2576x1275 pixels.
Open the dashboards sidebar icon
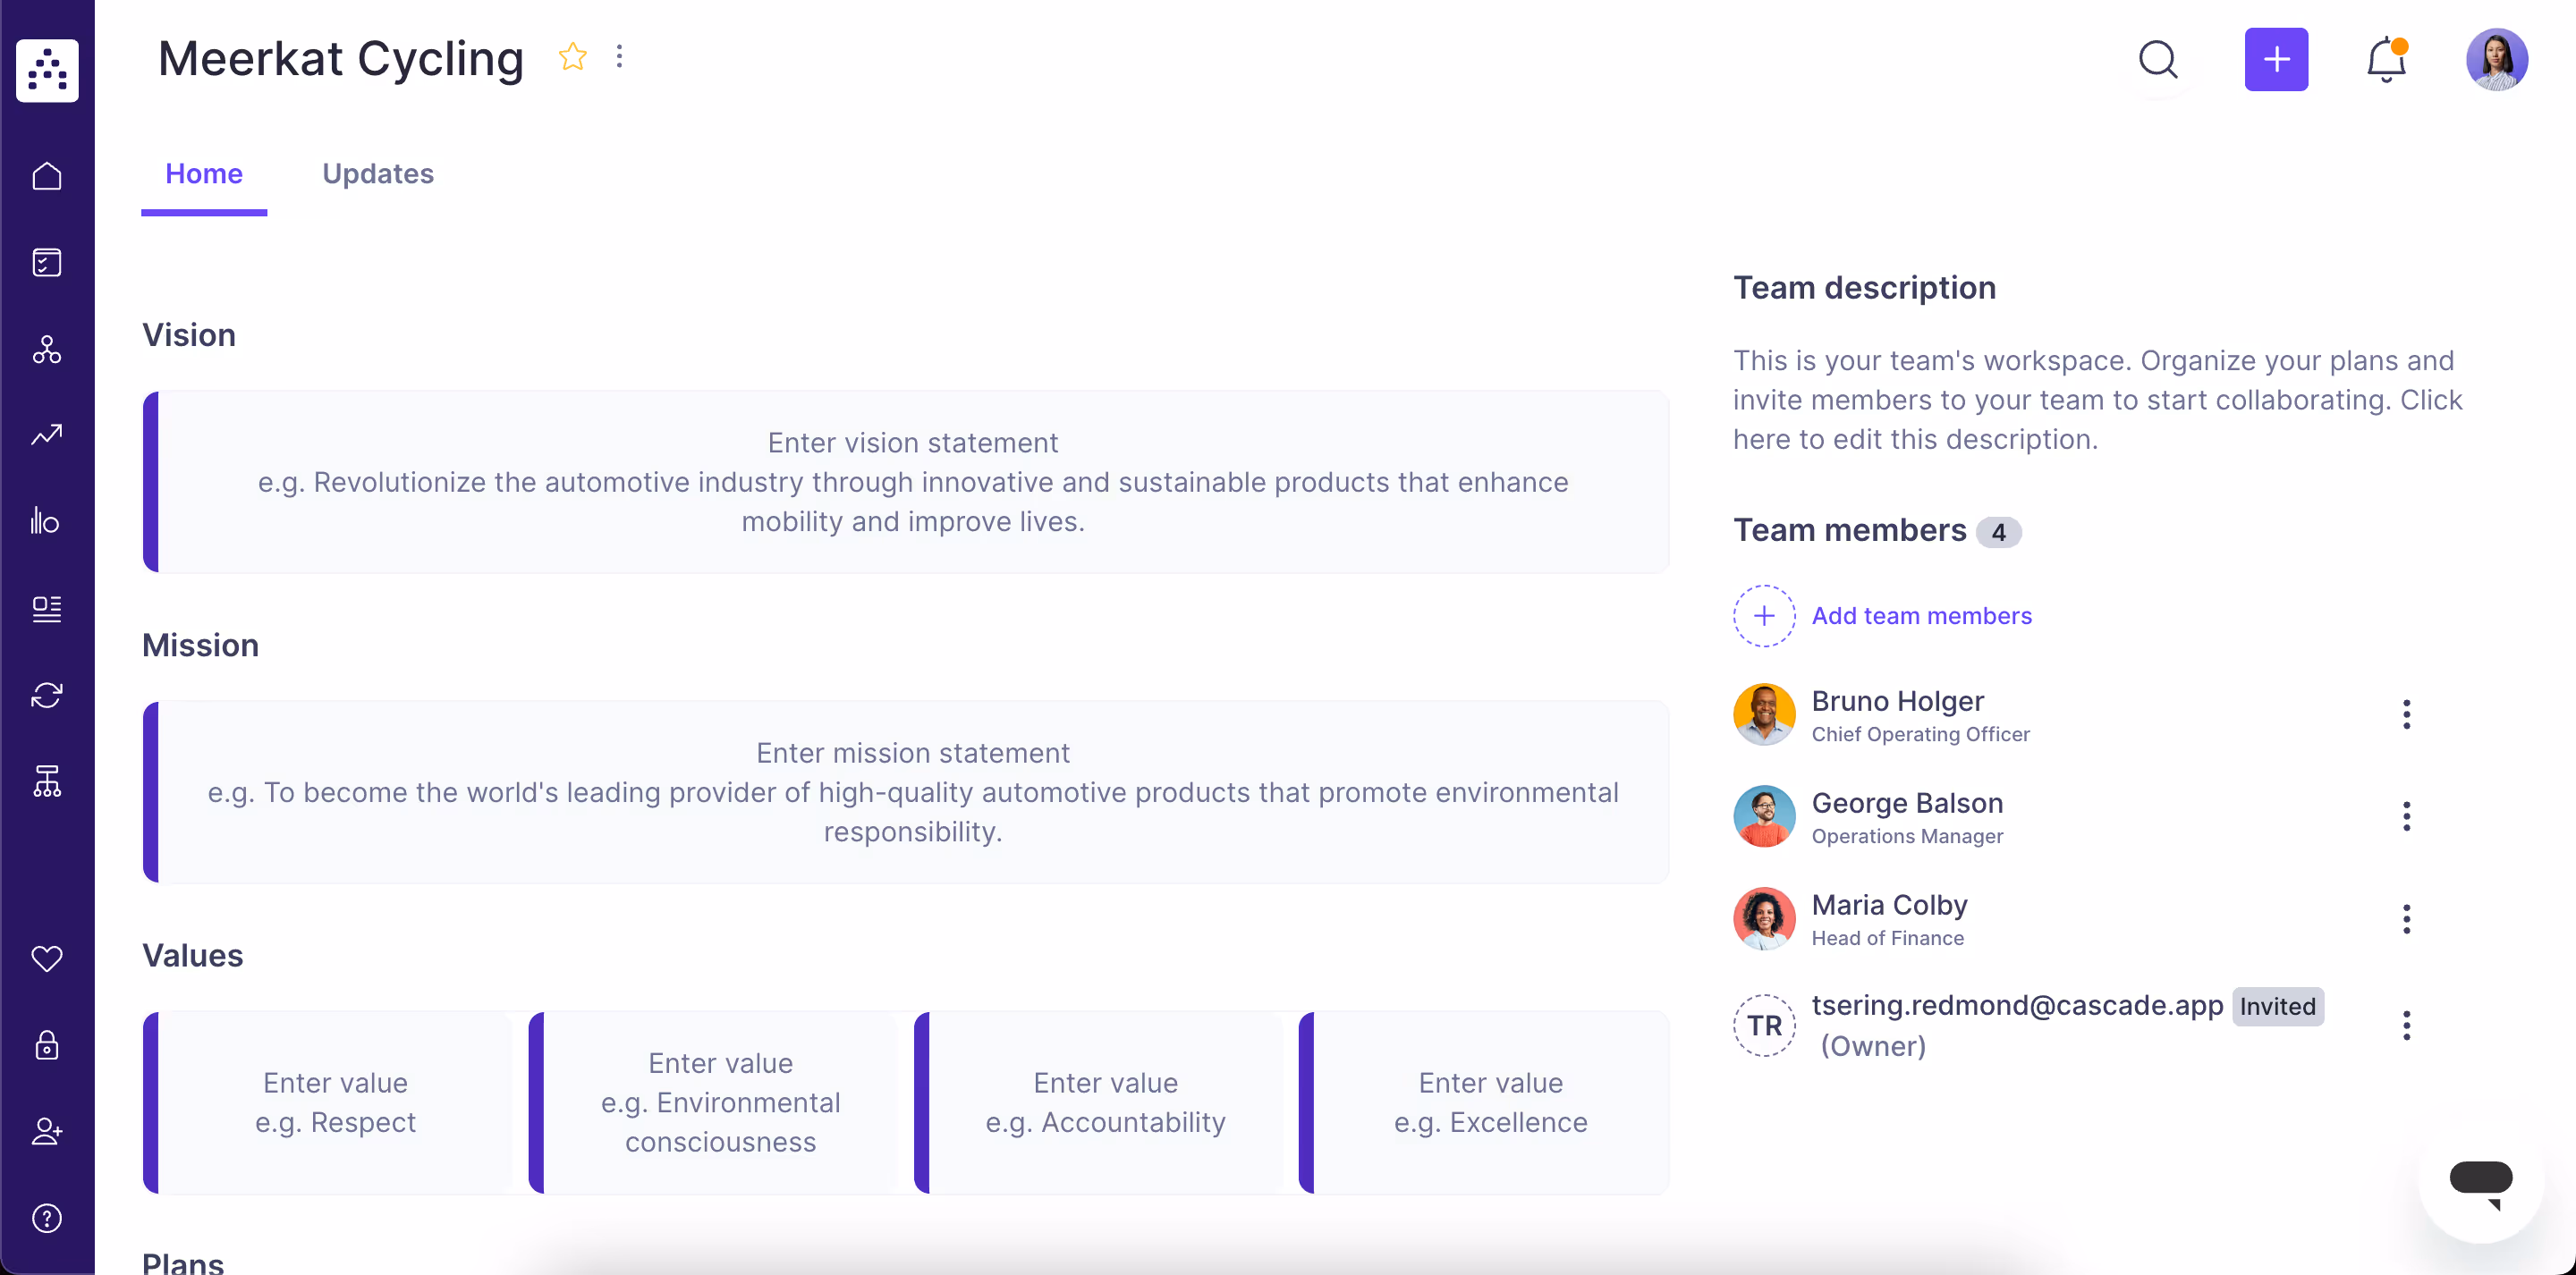click(47, 608)
